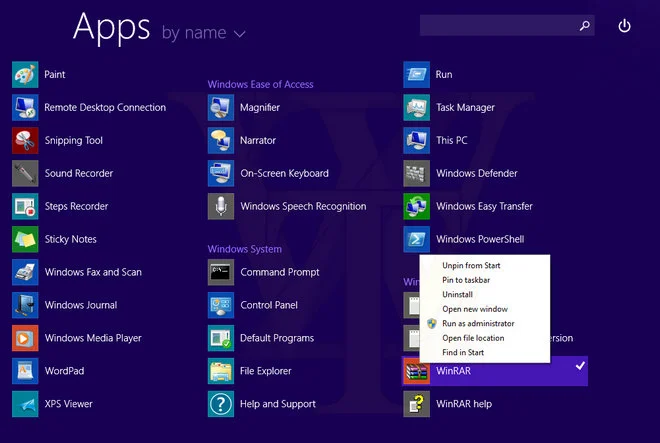Expand the 'by name' sort dropdown
The image size is (660, 443).
tap(204, 33)
